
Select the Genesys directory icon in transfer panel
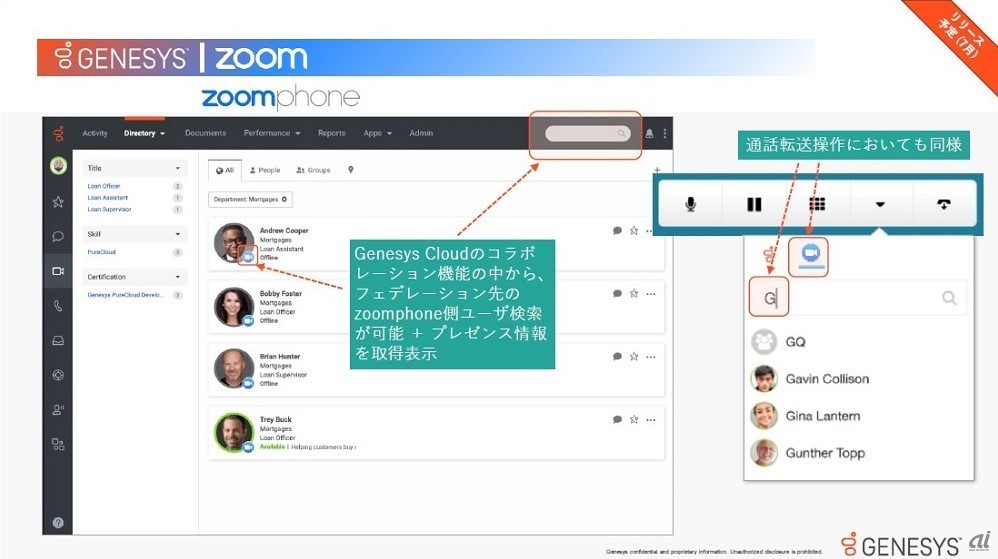pyautogui.click(x=770, y=256)
